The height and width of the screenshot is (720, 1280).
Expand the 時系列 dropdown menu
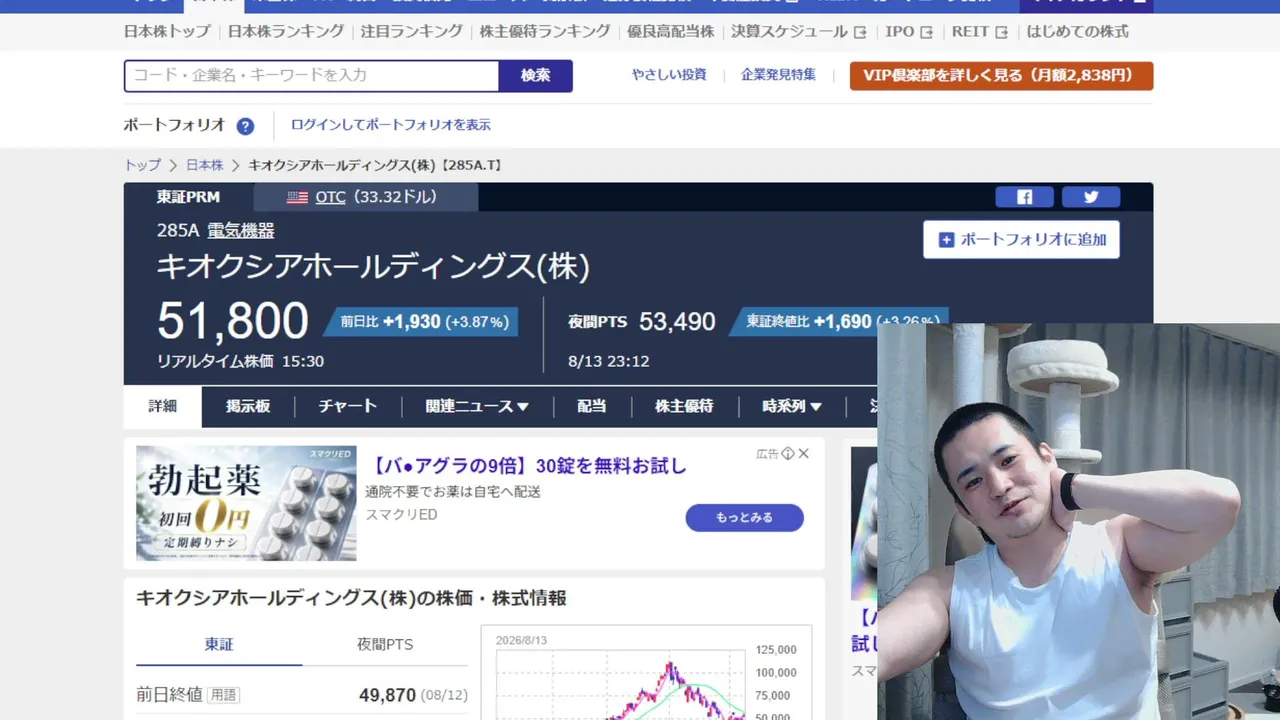(x=792, y=407)
